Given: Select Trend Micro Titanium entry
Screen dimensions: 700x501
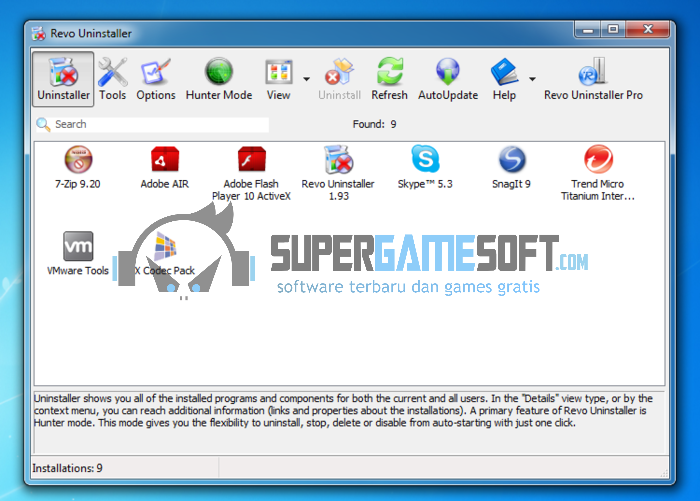Looking at the screenshot, I should tap(598, 173).
